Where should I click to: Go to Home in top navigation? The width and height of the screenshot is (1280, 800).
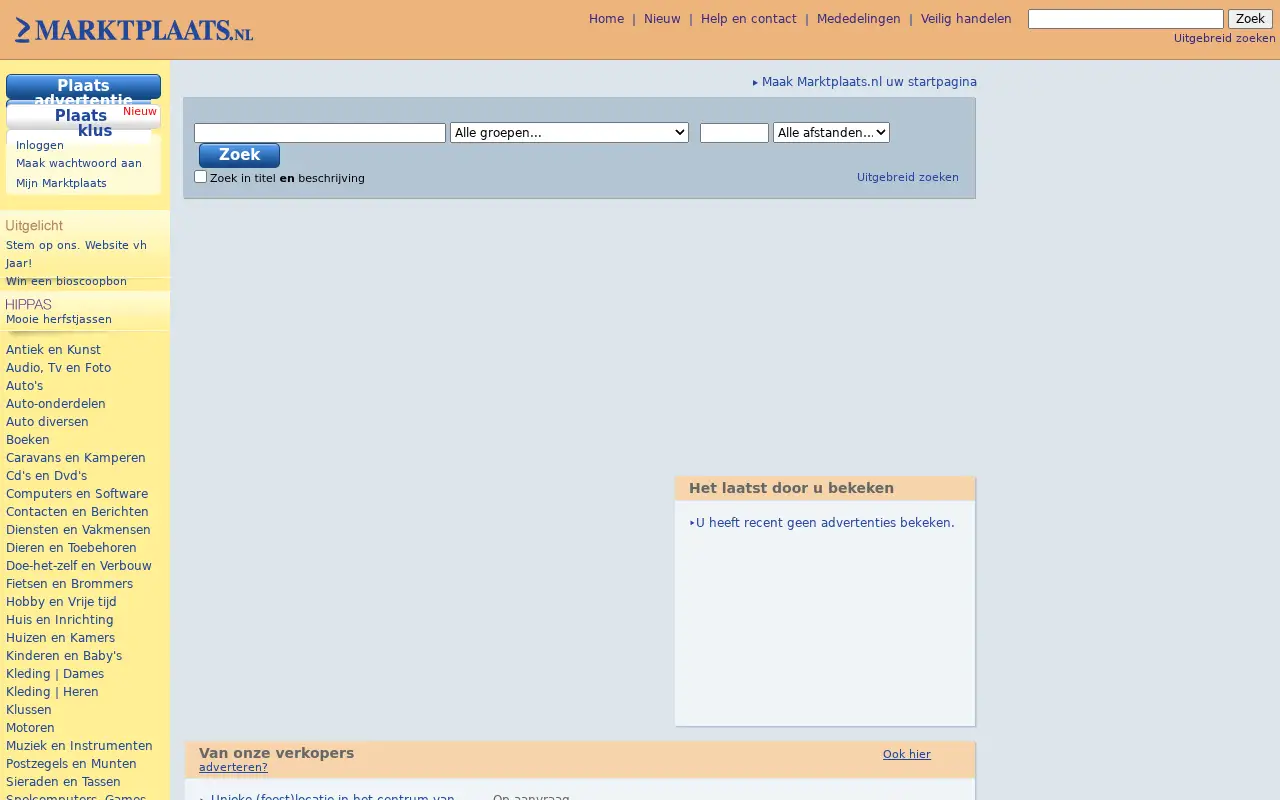click(x=606, y=19)
